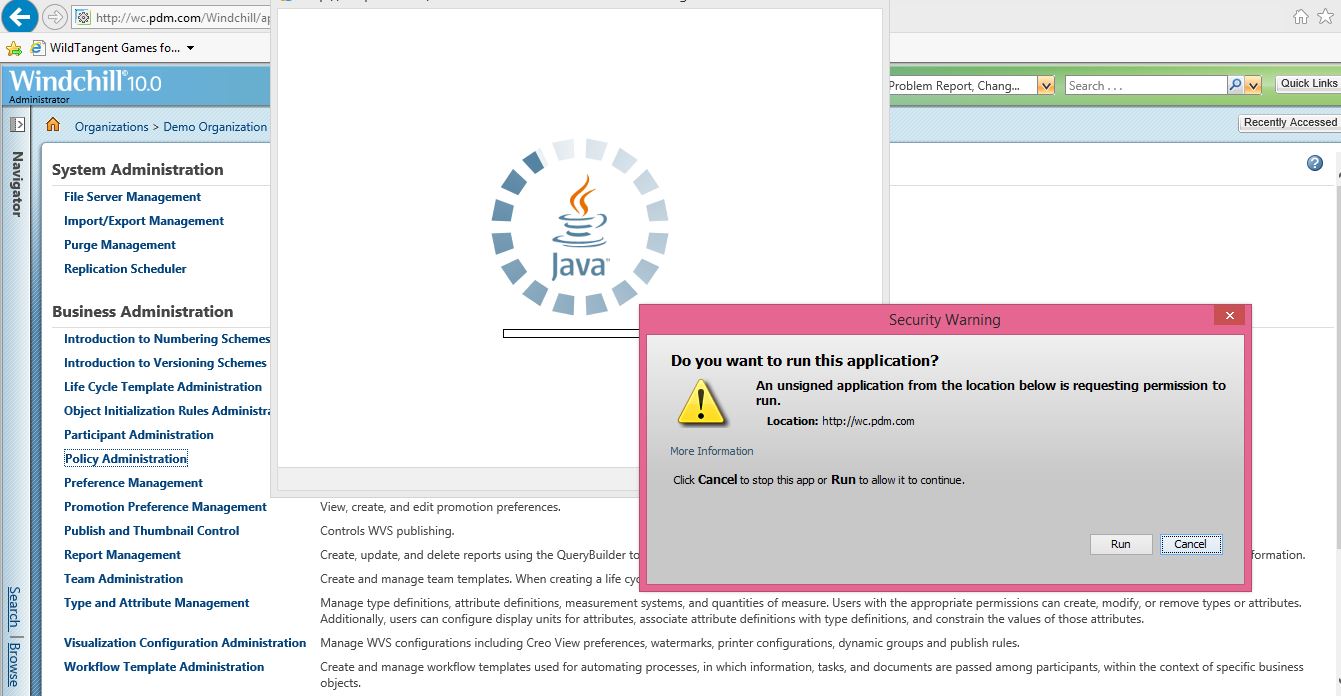1341x696 pixels.
Task: Click the Business Administration heading
Action: (x=143, y=312)
